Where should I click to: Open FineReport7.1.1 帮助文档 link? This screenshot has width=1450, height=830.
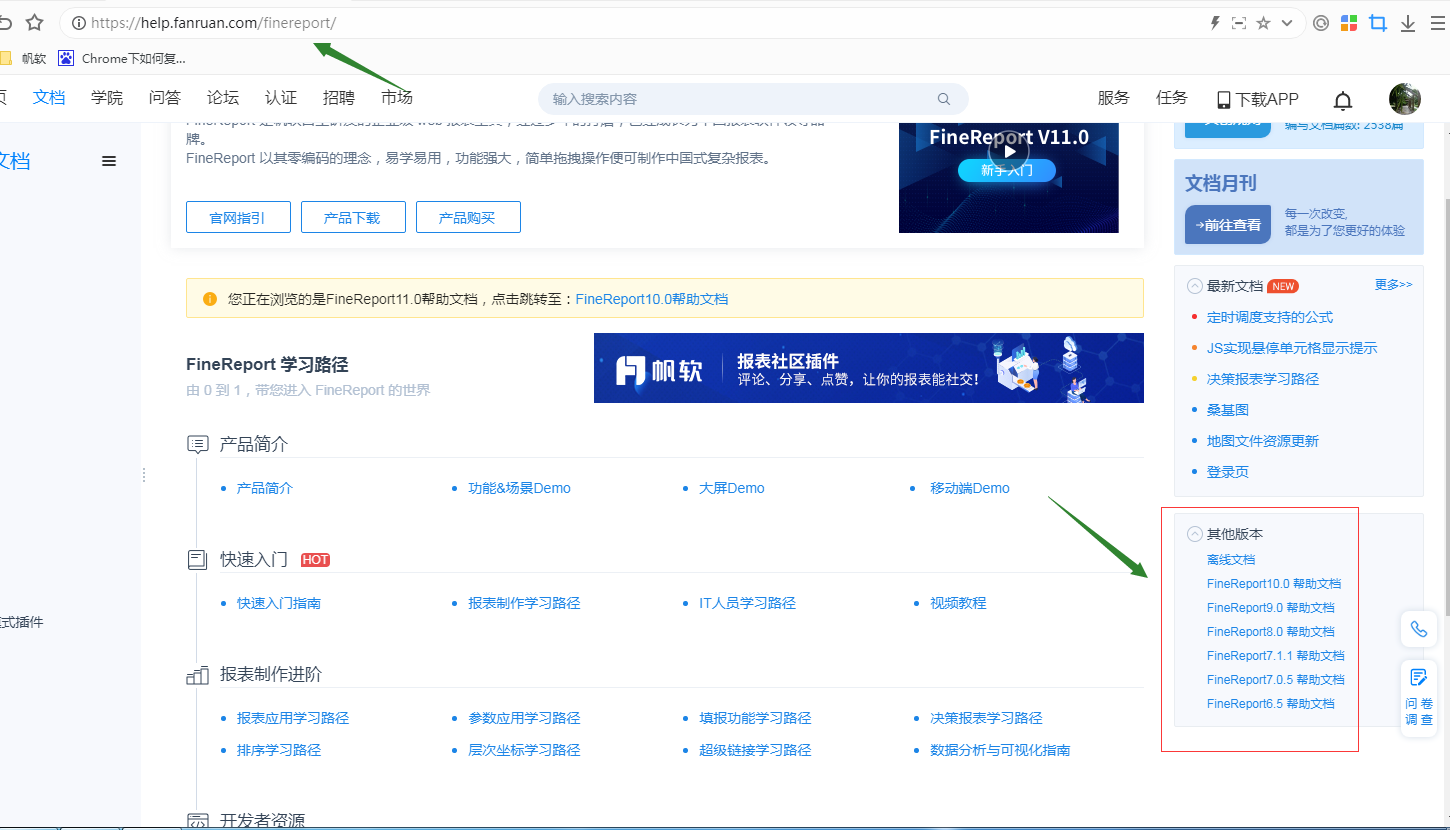click(x=1276, y=656)
